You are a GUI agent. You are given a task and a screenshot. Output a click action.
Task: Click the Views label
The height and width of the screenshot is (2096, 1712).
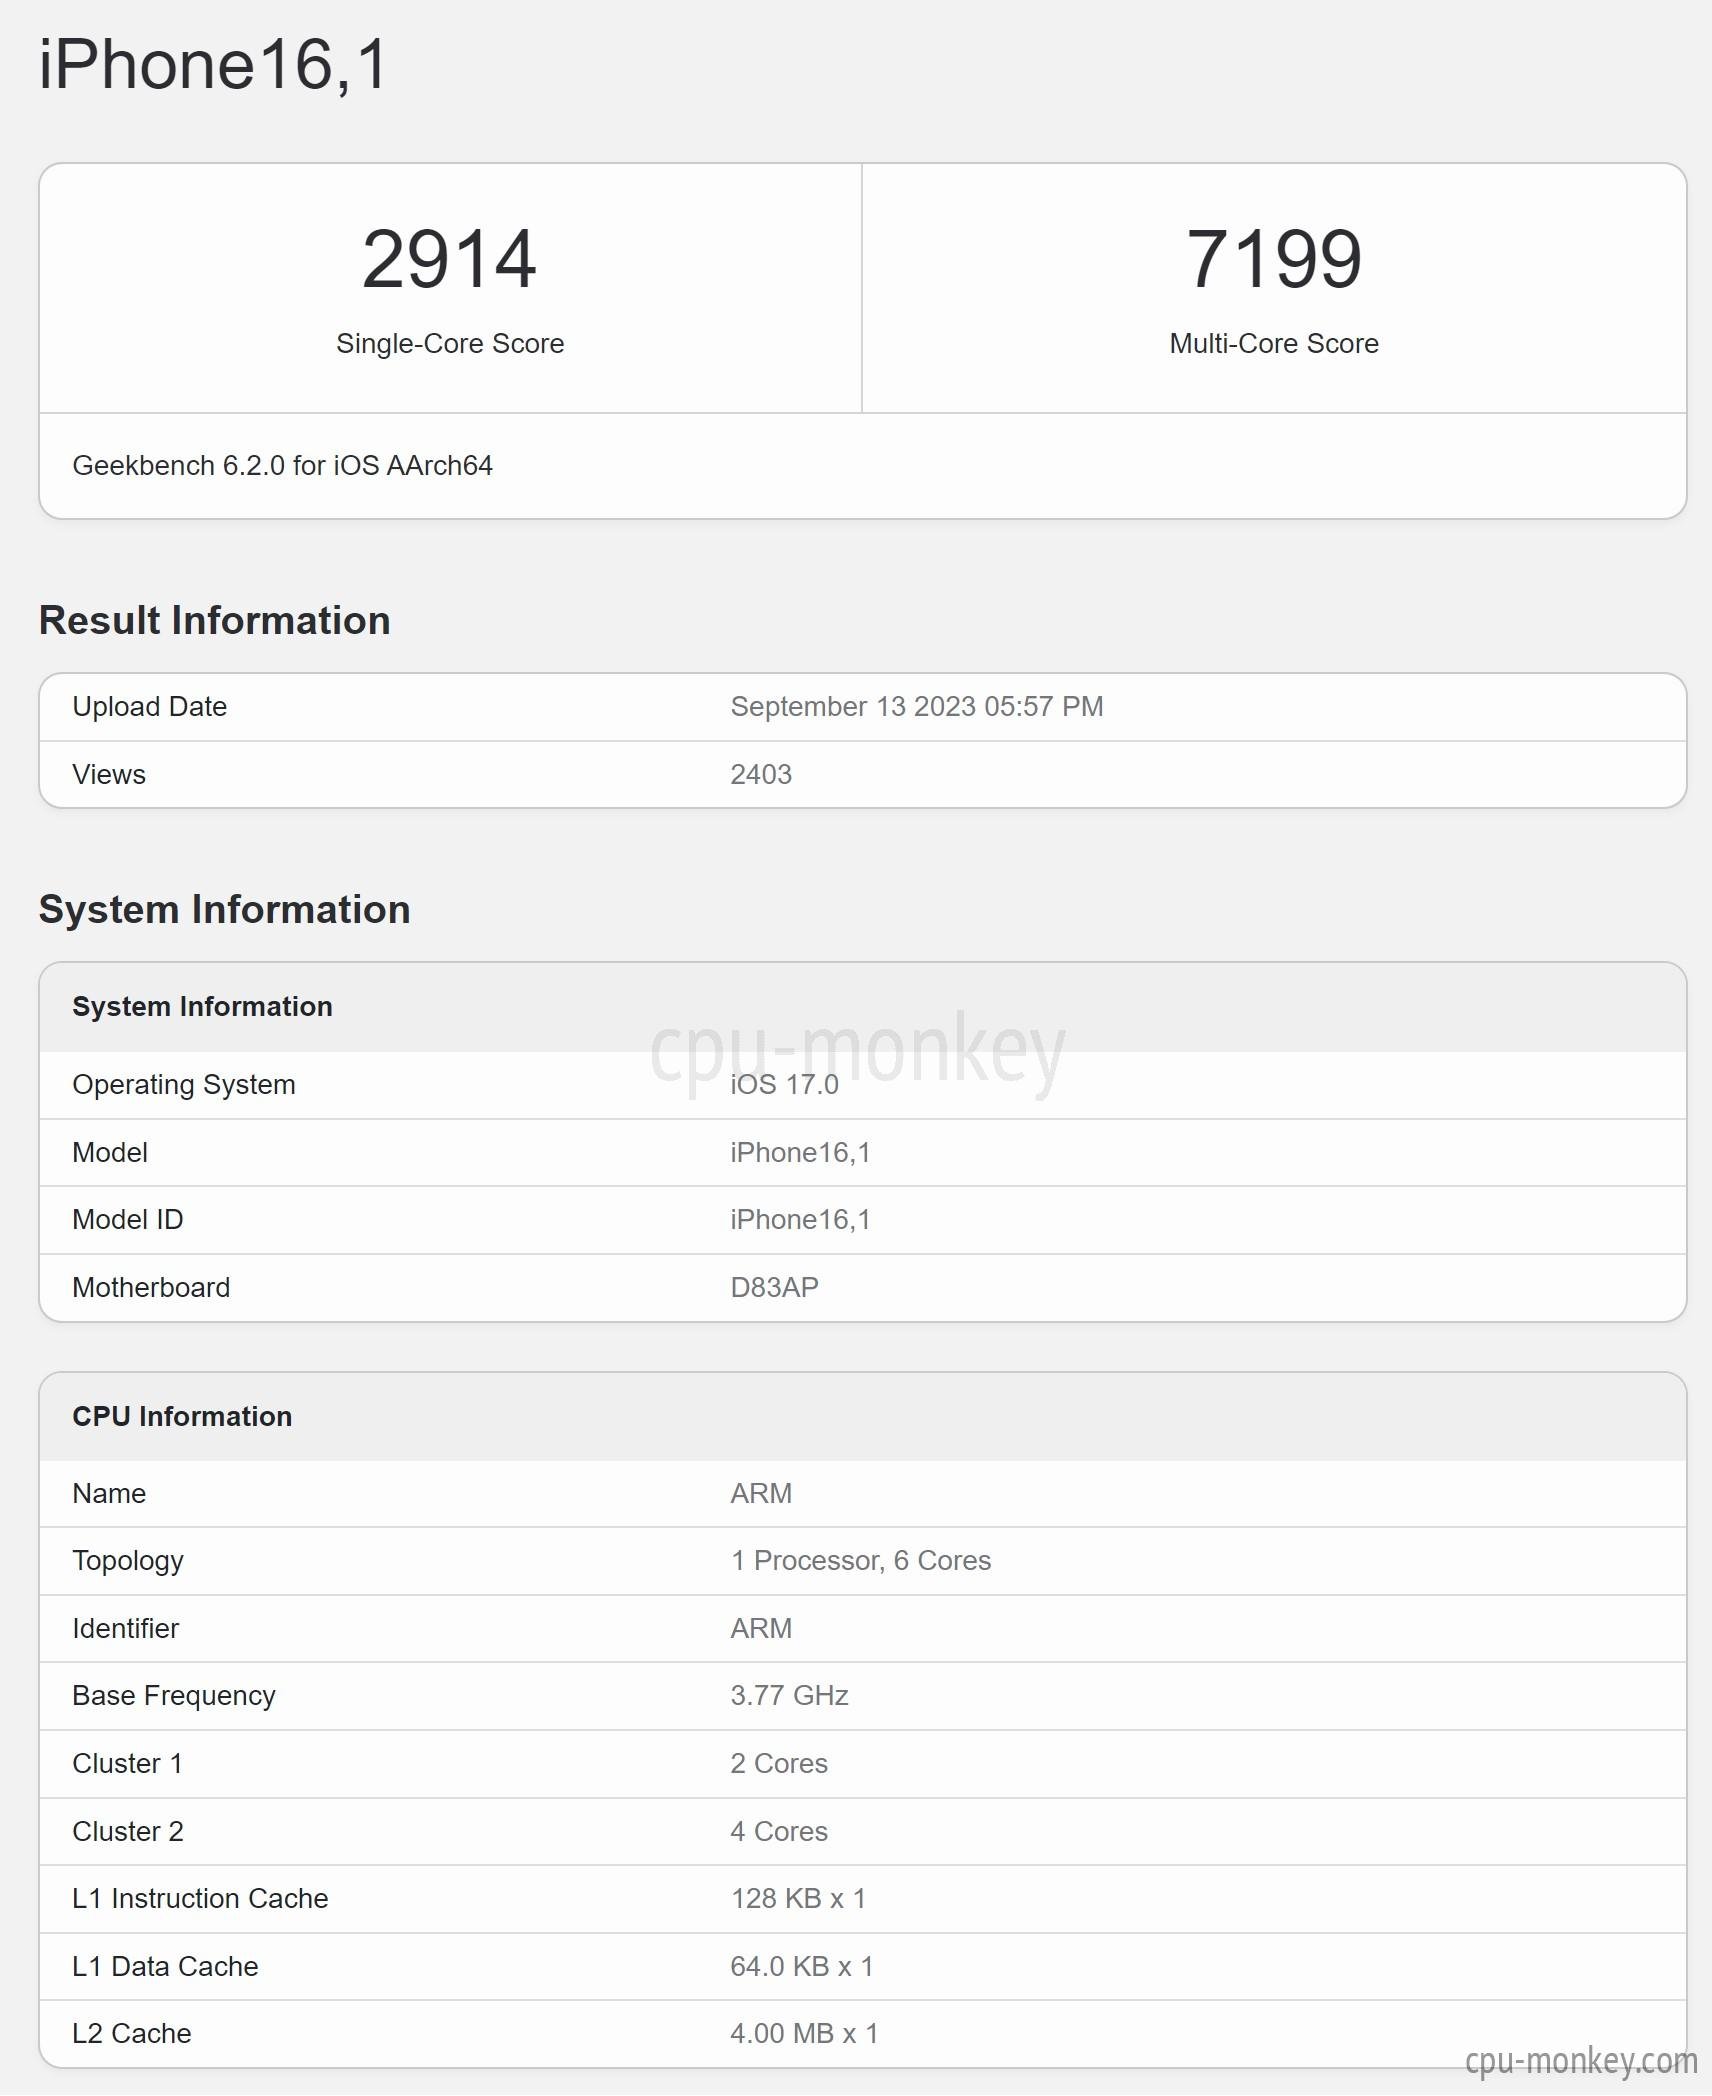coord(108,774)
